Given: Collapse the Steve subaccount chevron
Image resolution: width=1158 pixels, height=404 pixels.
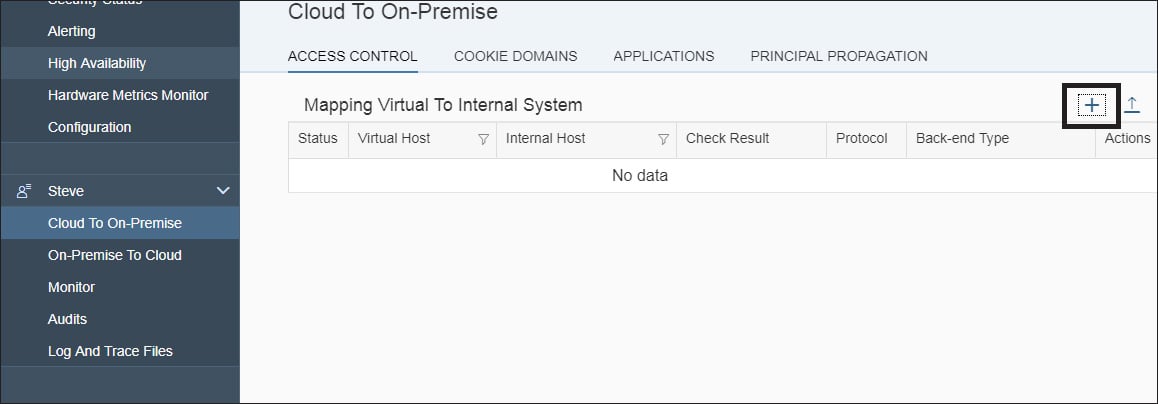Looking at the screenshot, I should (222, 191).
